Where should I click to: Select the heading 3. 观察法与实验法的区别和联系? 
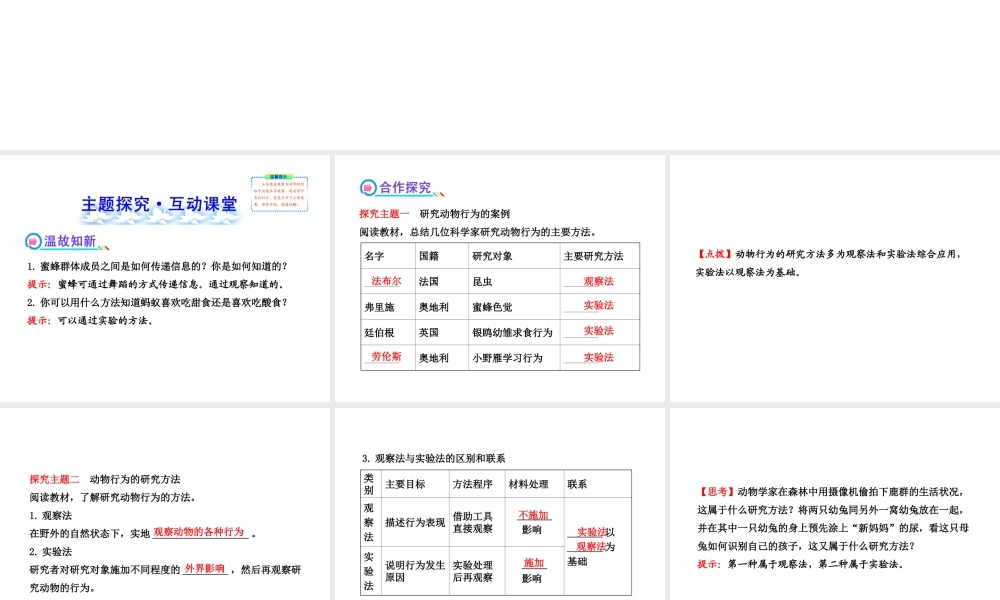pyautogui.click(x=434, y=458)
